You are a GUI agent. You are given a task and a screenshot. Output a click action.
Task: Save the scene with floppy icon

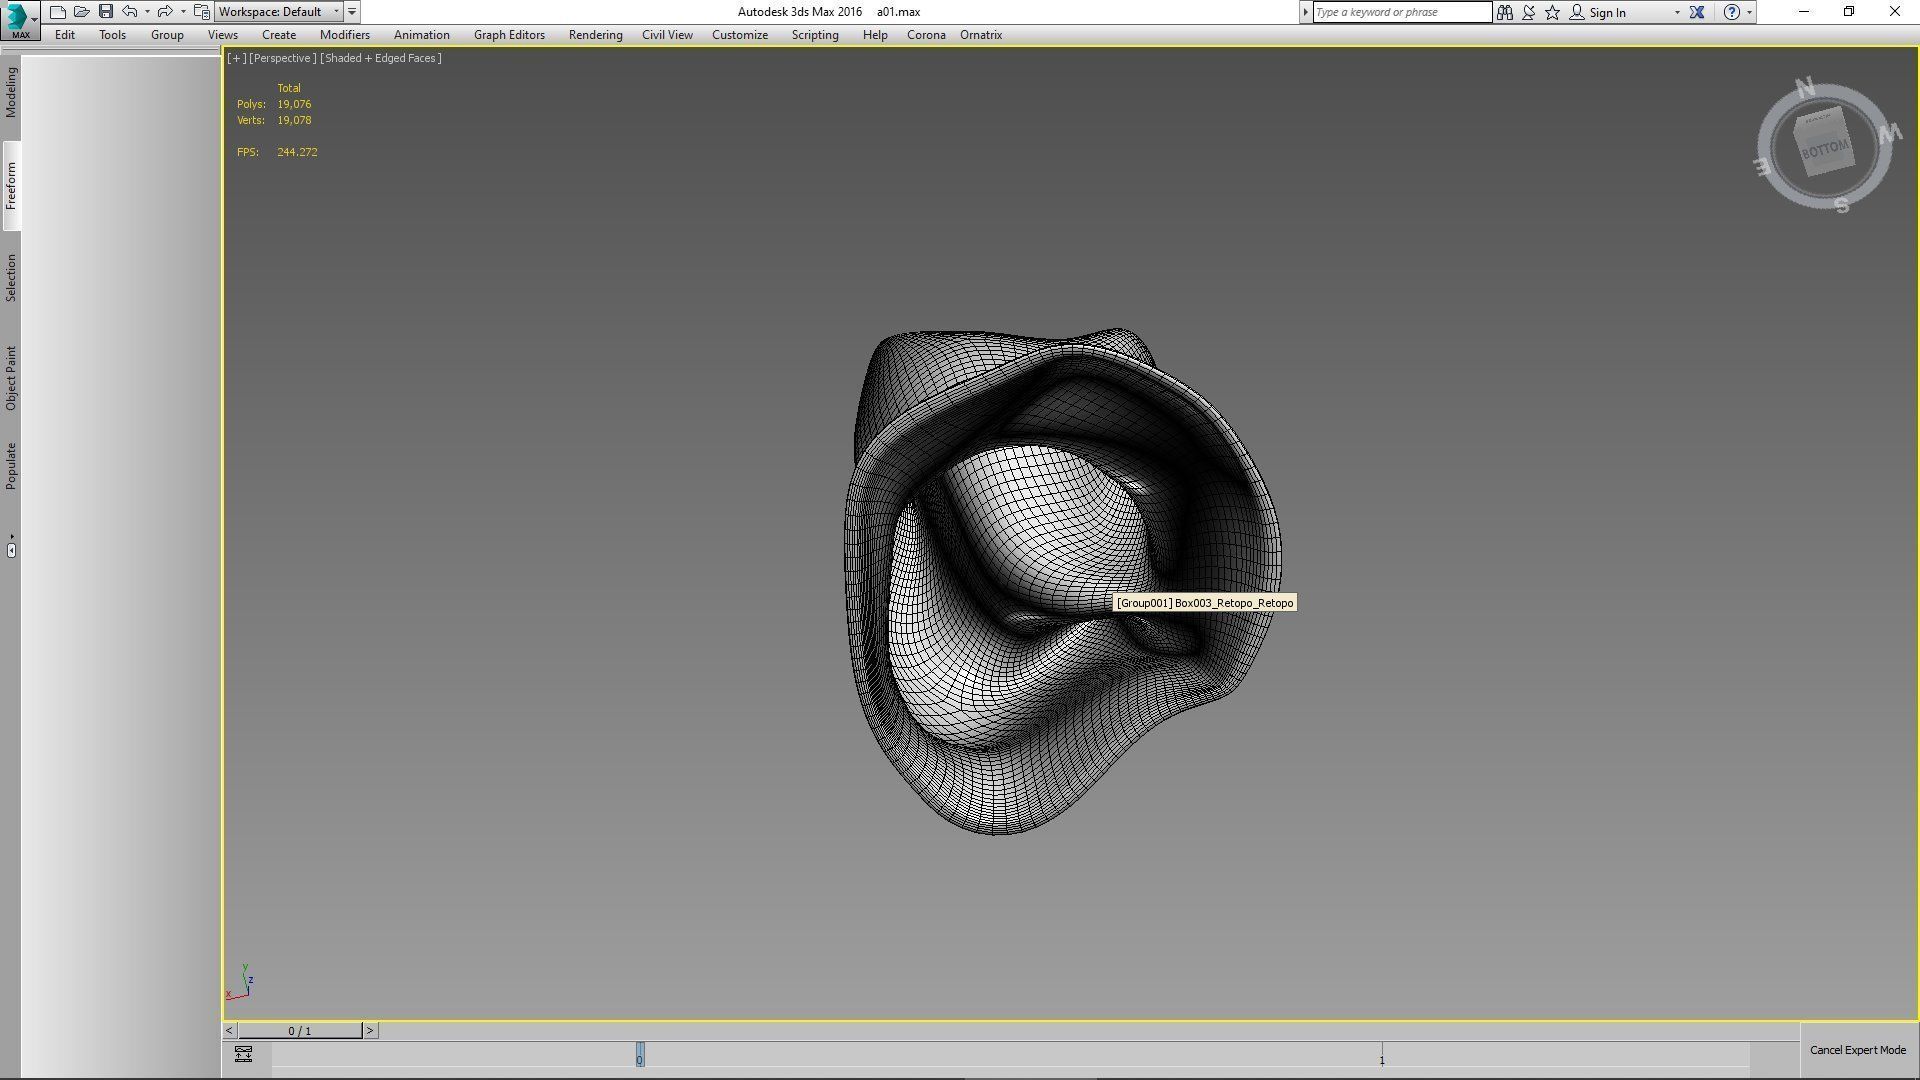106,12
